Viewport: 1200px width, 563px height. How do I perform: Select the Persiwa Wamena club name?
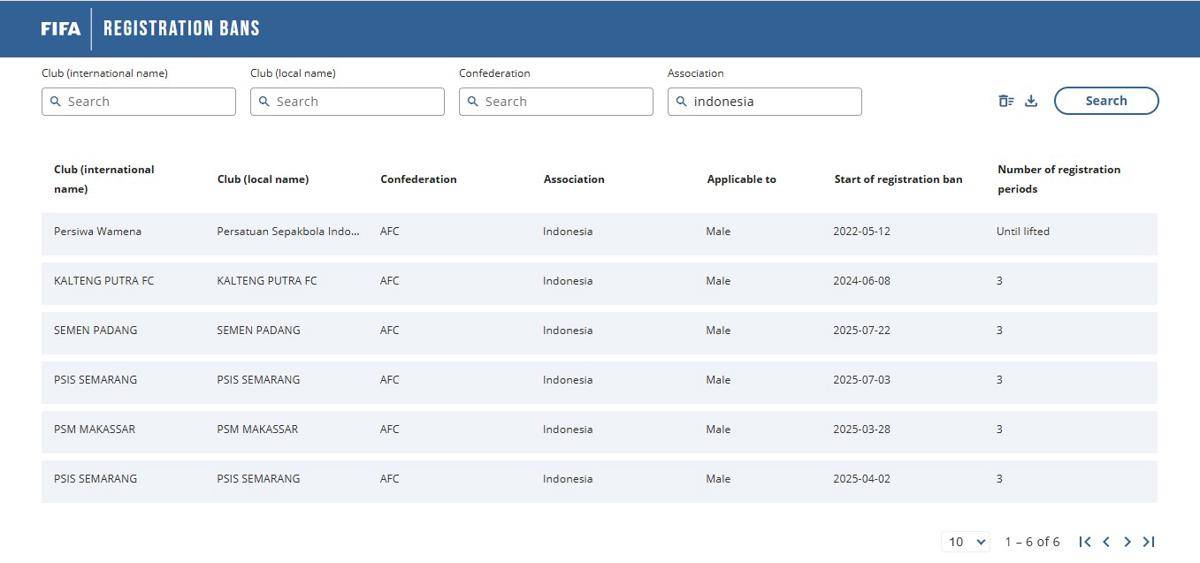coord(98,231)
